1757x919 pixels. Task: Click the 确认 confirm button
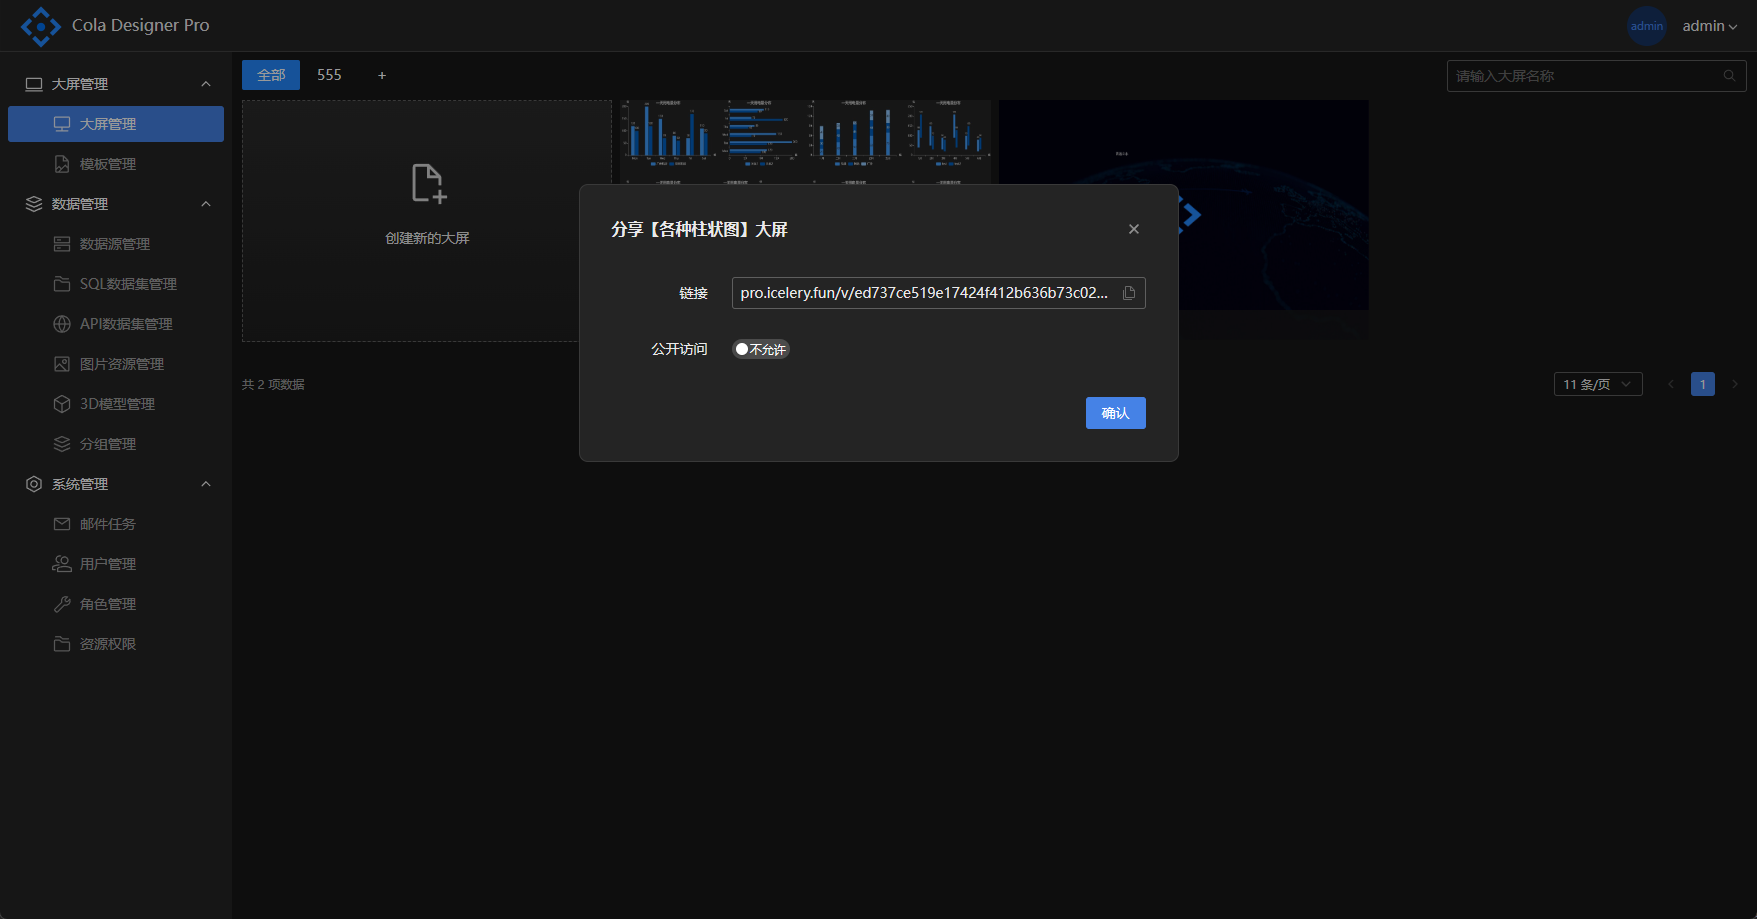(x=1115, y=413)
